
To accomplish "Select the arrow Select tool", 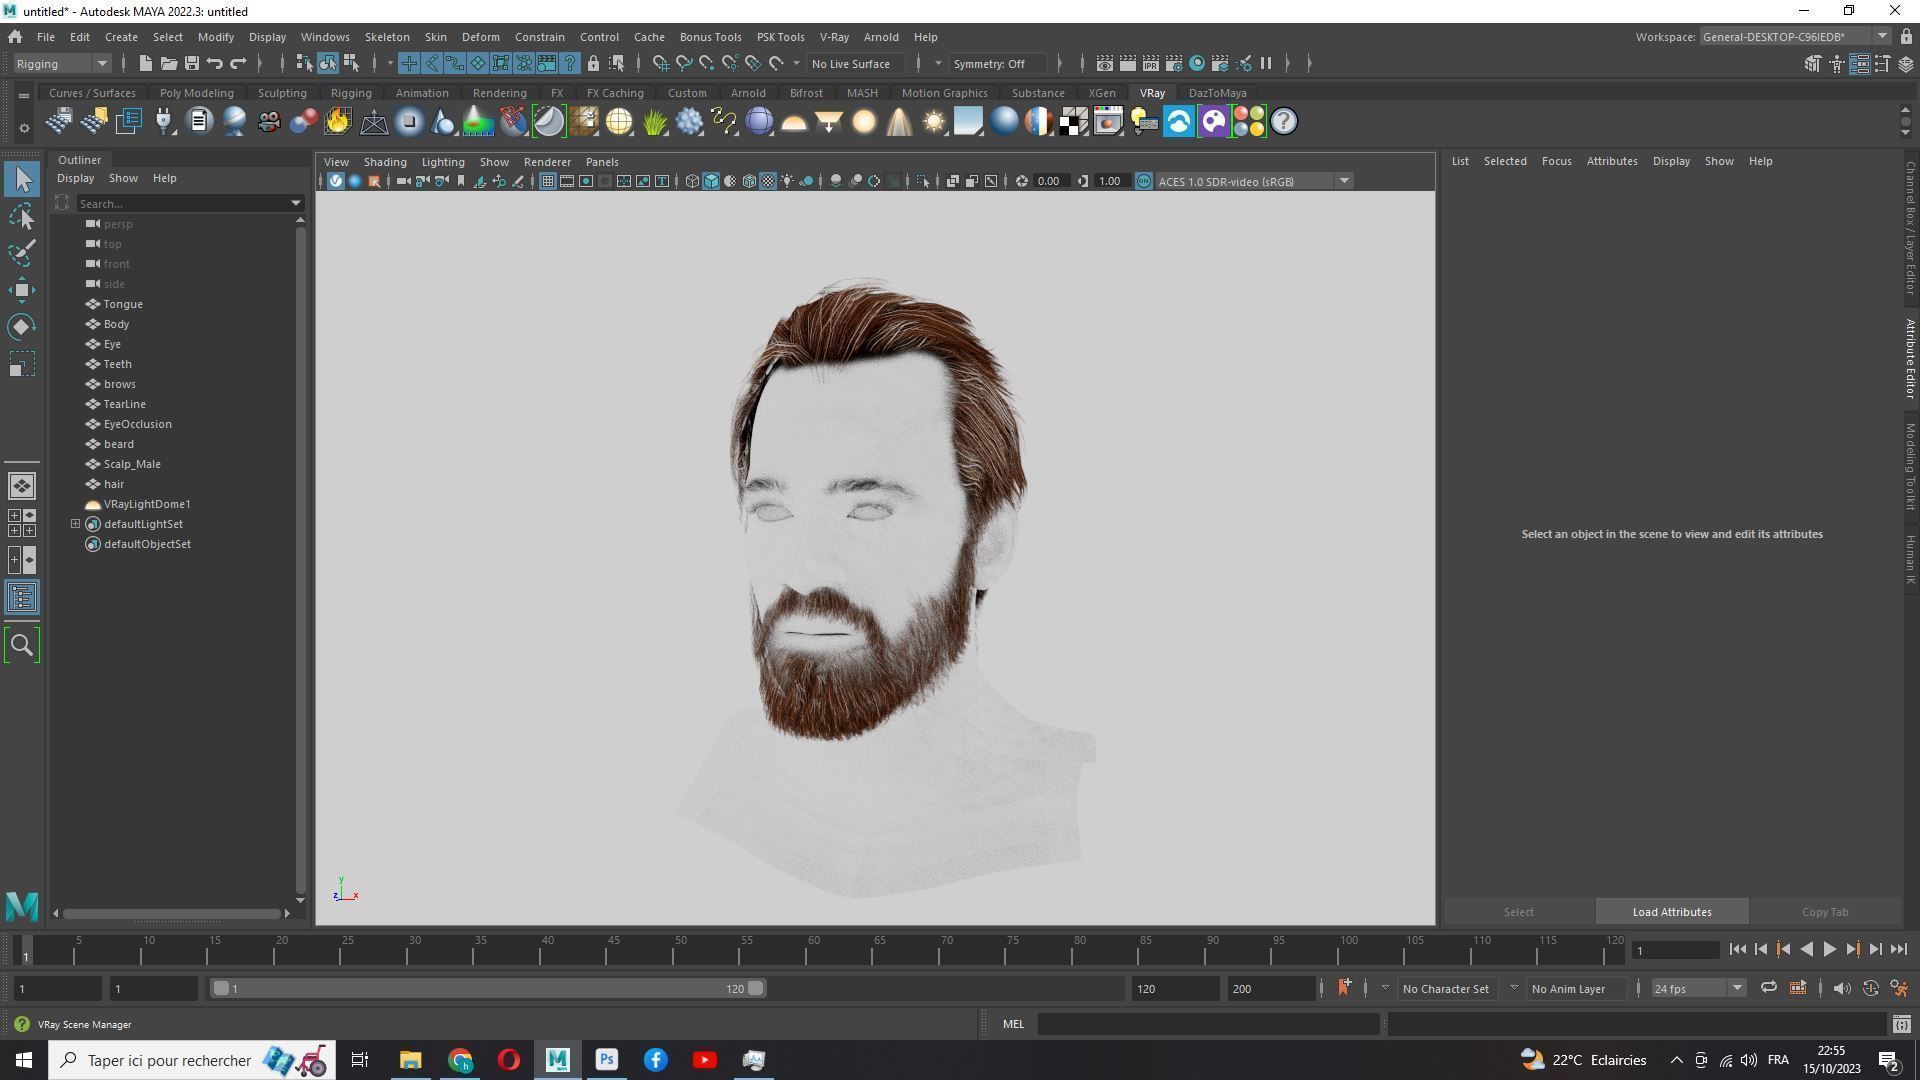I will (x=22, y=180).
